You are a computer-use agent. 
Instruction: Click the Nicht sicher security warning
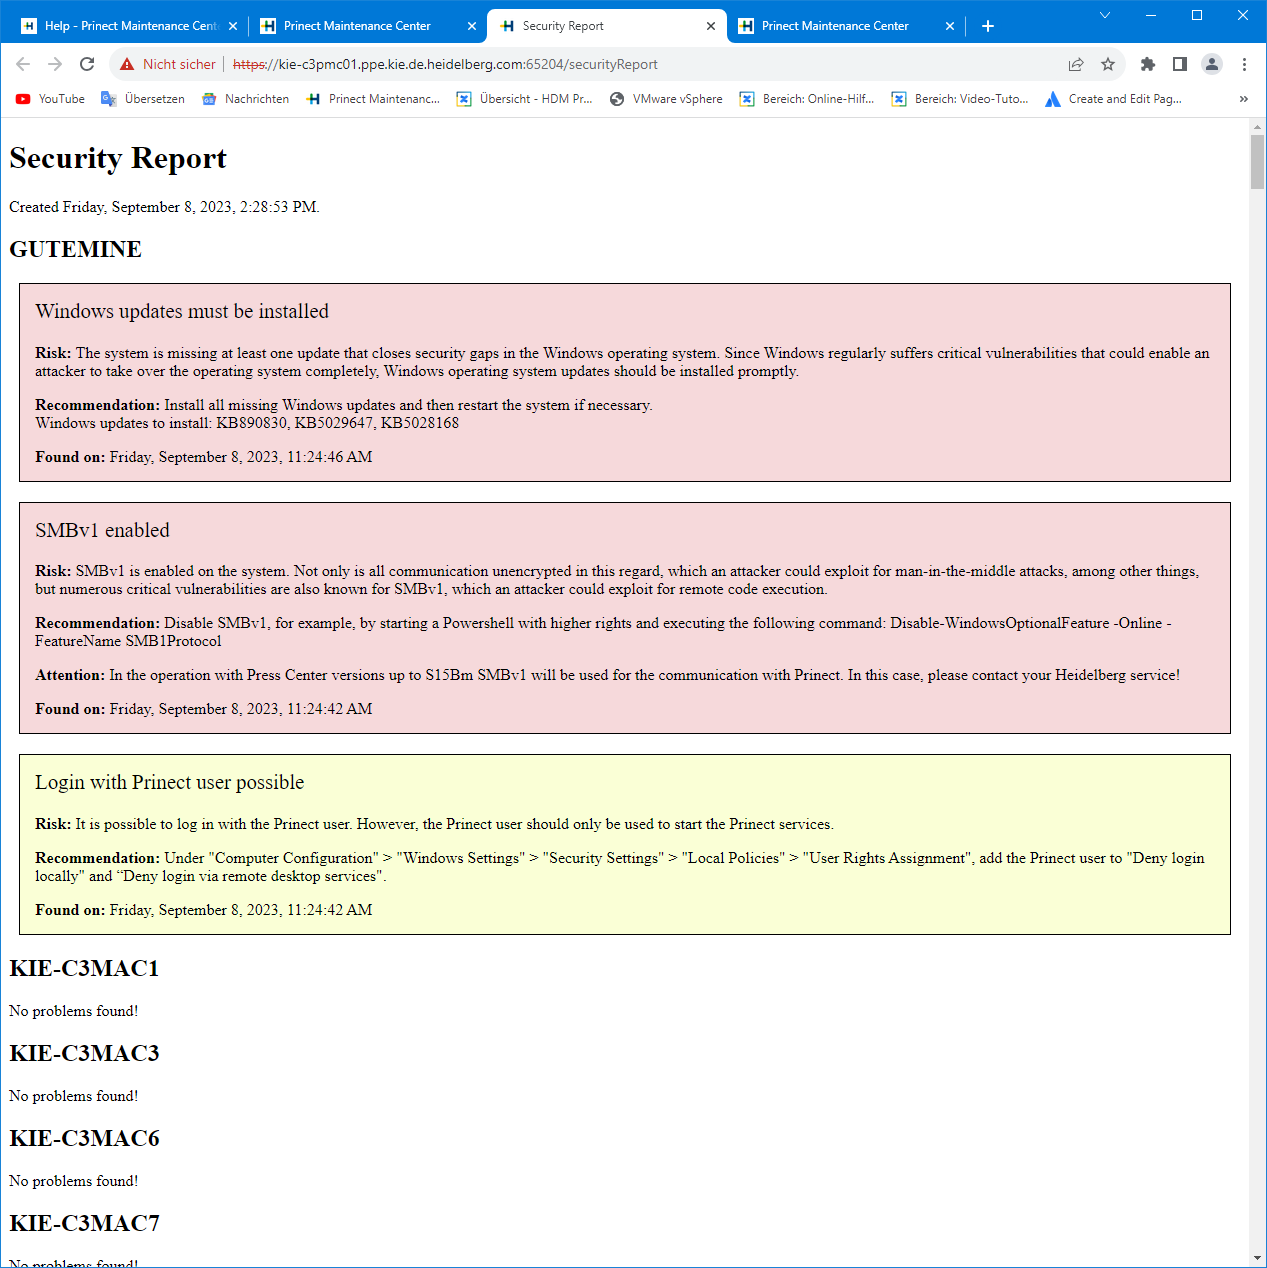tap(166, 63)
